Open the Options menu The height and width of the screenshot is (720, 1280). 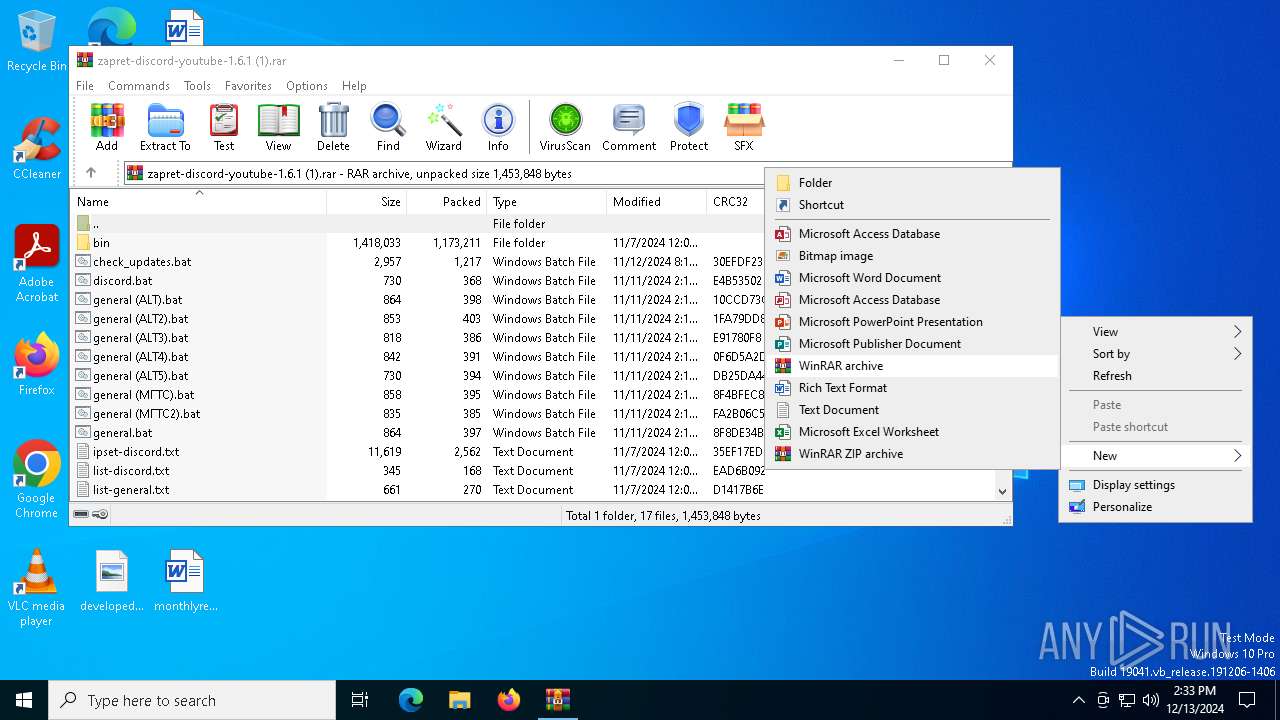[x=307, y=86]
